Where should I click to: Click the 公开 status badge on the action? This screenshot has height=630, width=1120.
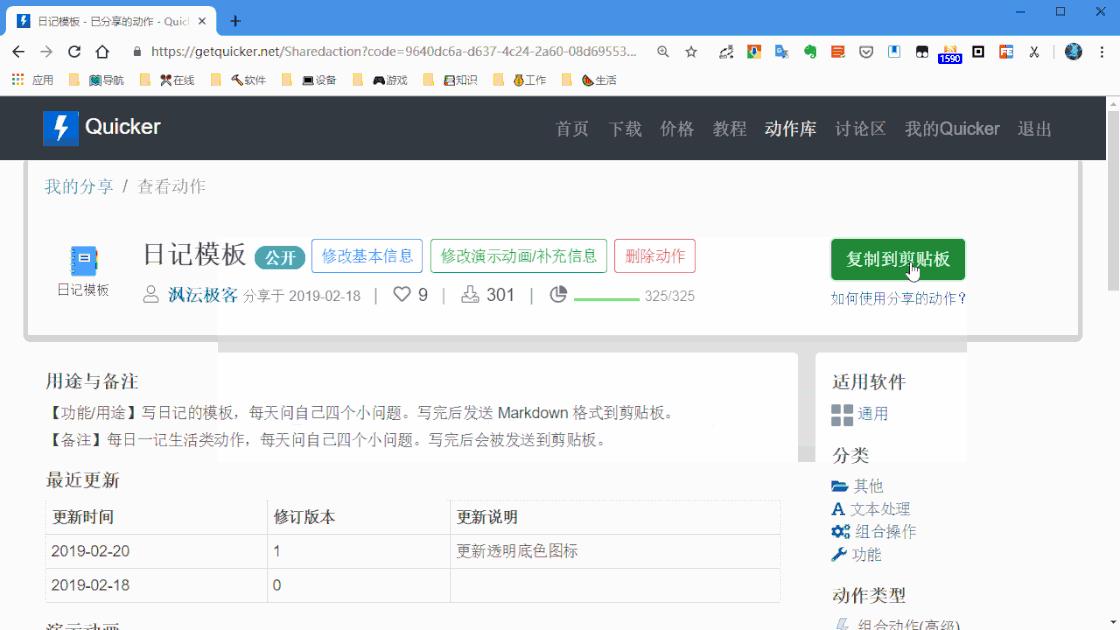click(279, 257)
